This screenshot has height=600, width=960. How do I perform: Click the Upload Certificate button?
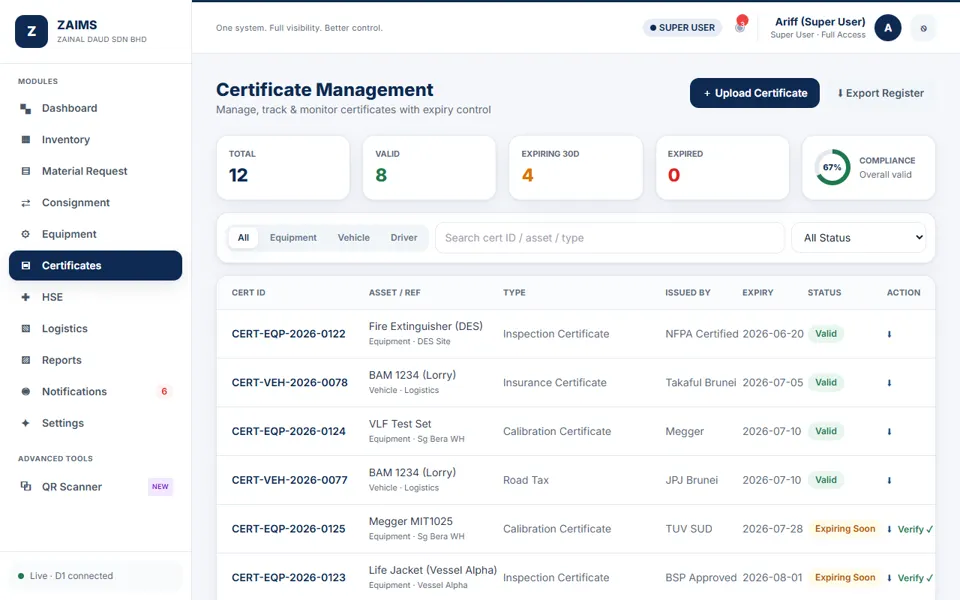754,93
